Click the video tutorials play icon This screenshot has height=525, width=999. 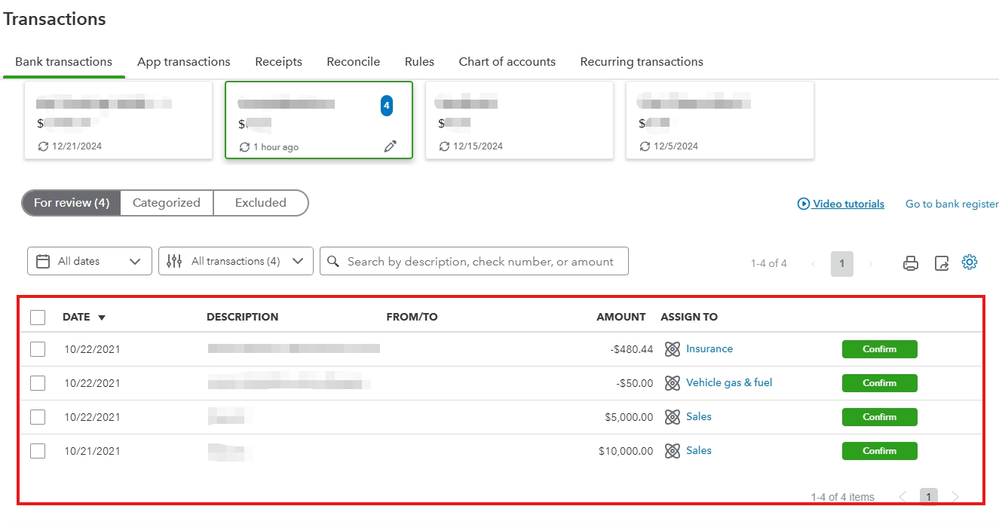(803, 204)
